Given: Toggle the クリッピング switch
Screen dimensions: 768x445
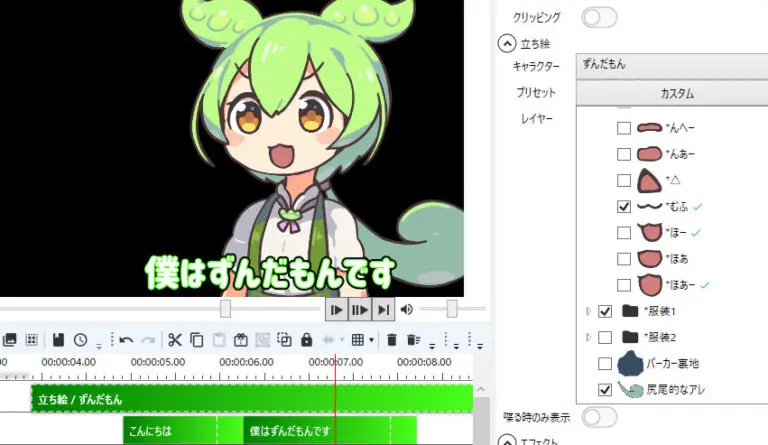Looking at the screenshot, I should click(x=599, y=17).
